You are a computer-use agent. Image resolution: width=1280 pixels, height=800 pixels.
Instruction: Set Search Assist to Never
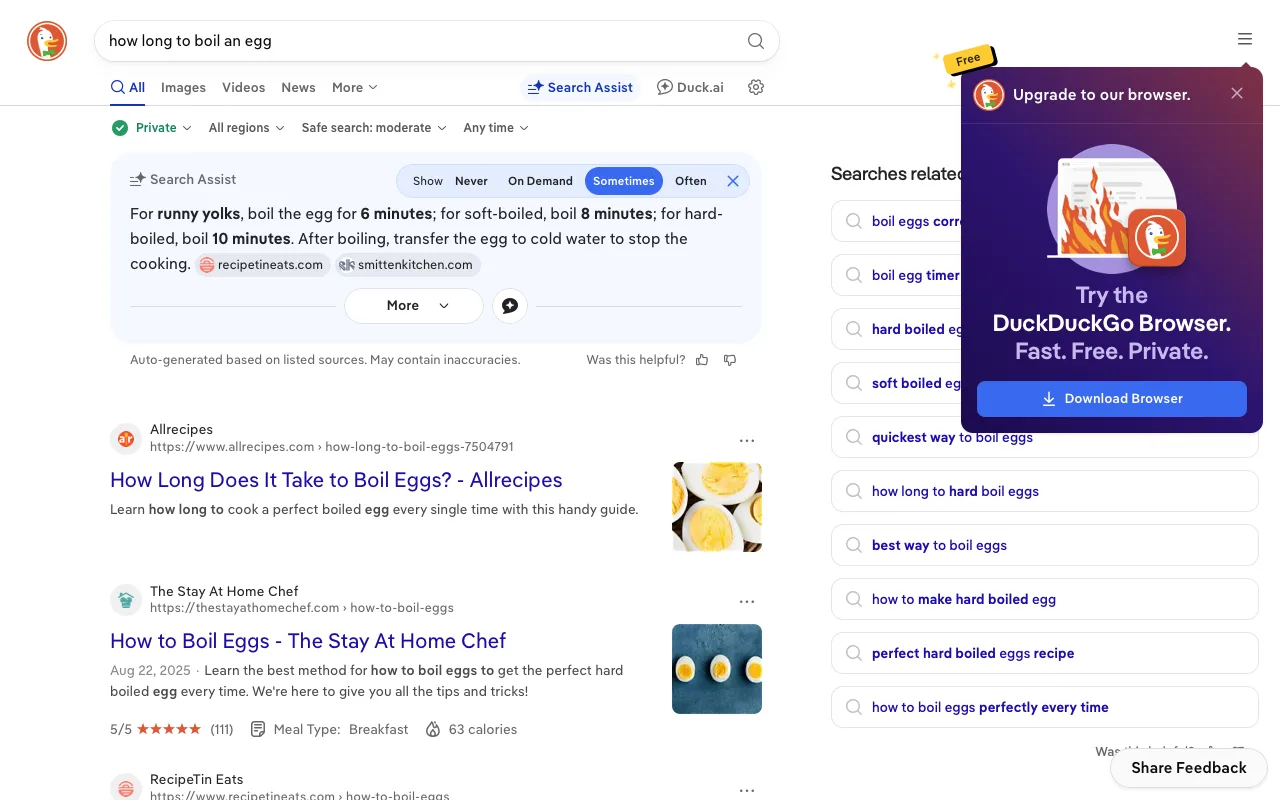[471, 181]
